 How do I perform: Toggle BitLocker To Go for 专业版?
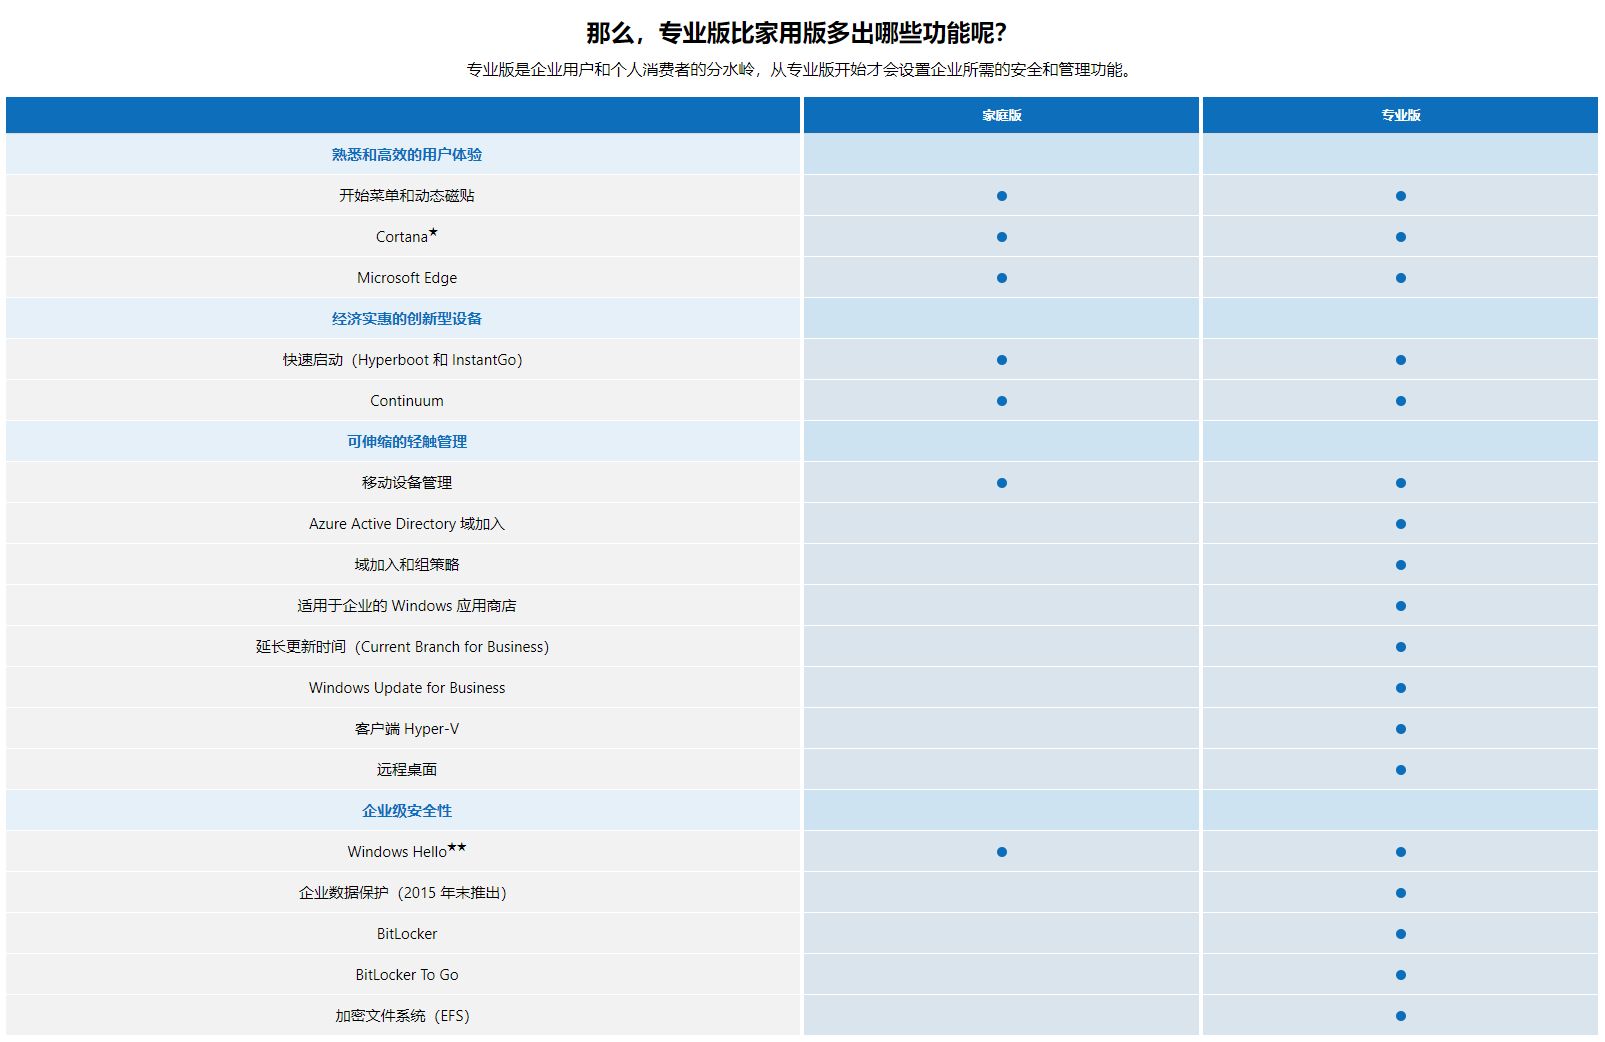point(1401,975)
